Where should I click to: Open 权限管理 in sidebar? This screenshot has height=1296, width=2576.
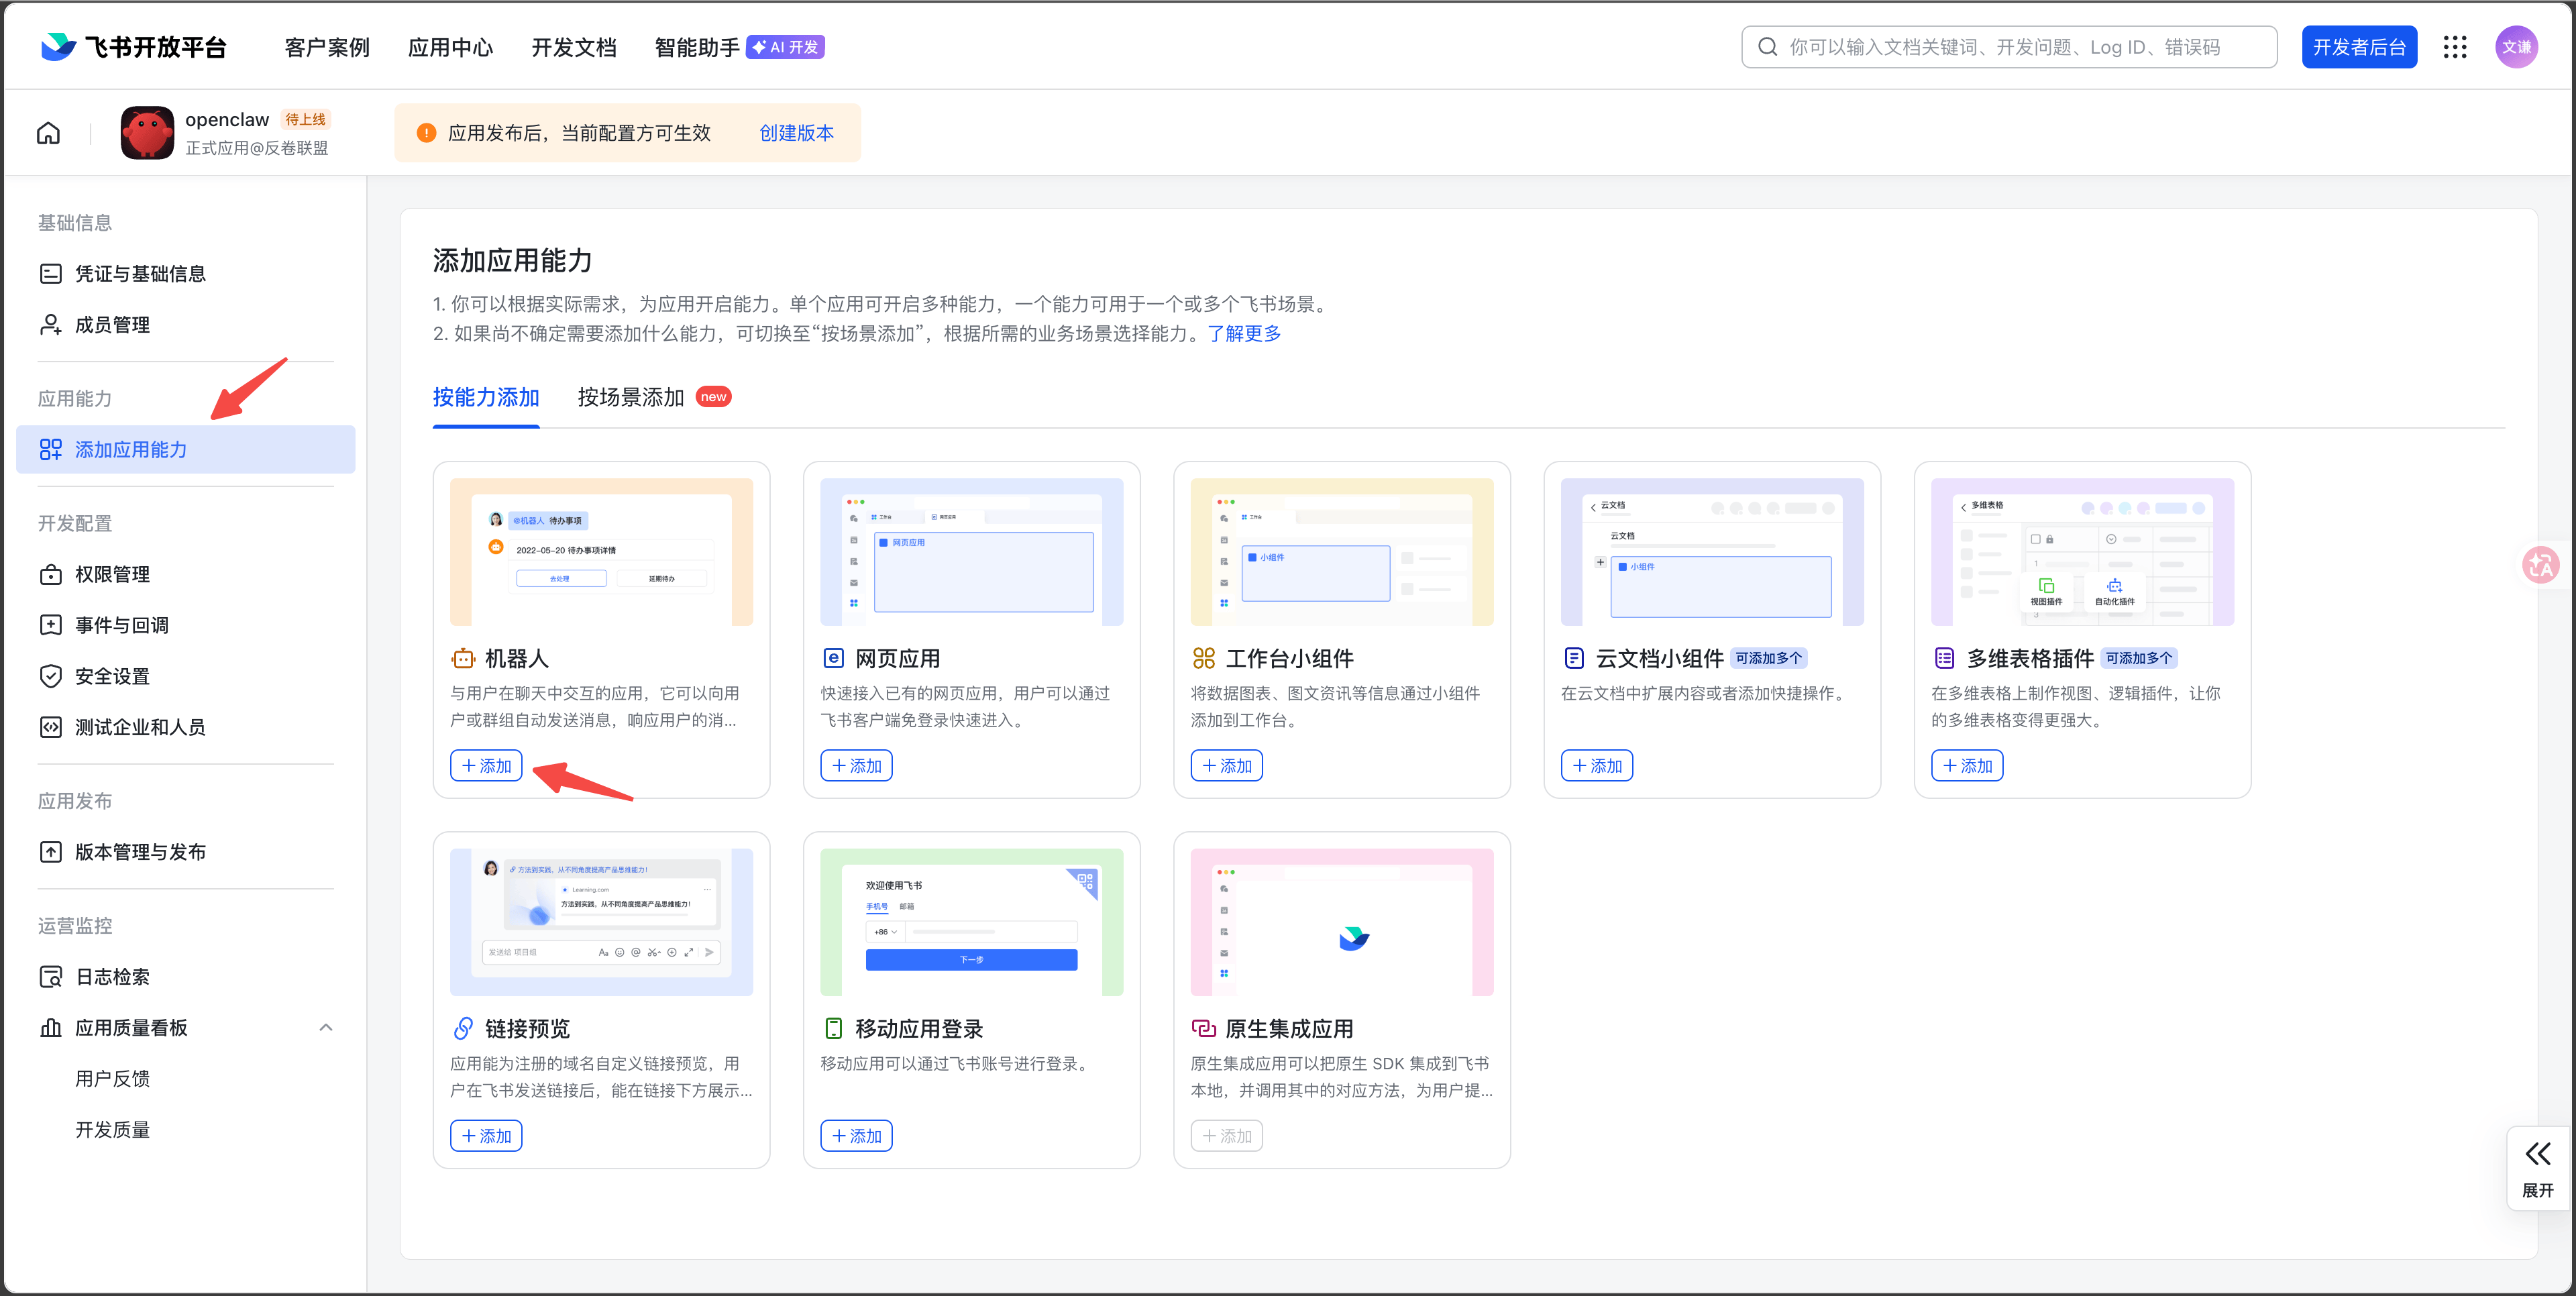[185, 575]
